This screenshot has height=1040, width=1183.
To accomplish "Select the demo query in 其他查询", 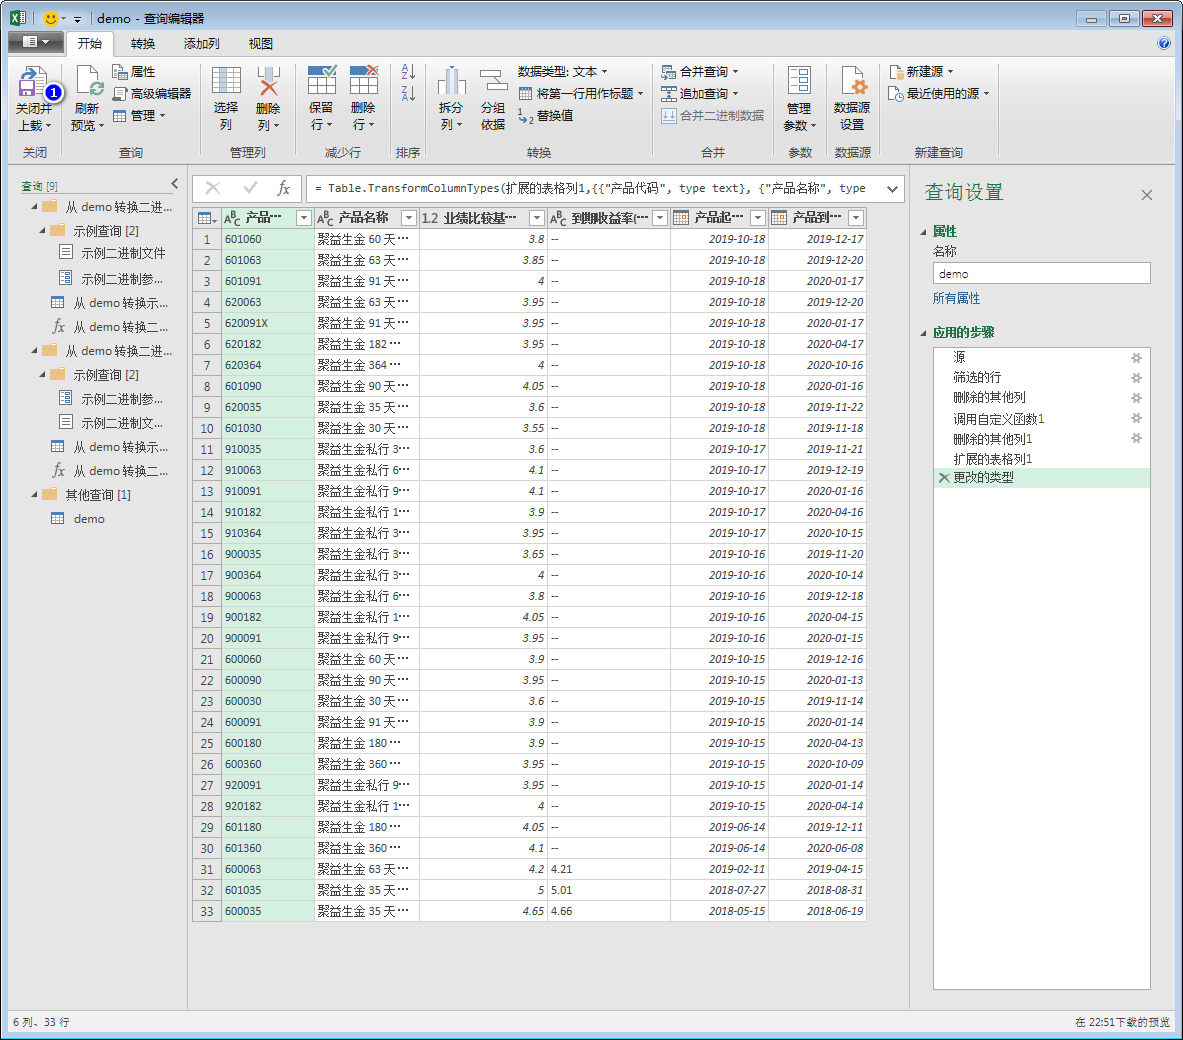I will [89, 518].
